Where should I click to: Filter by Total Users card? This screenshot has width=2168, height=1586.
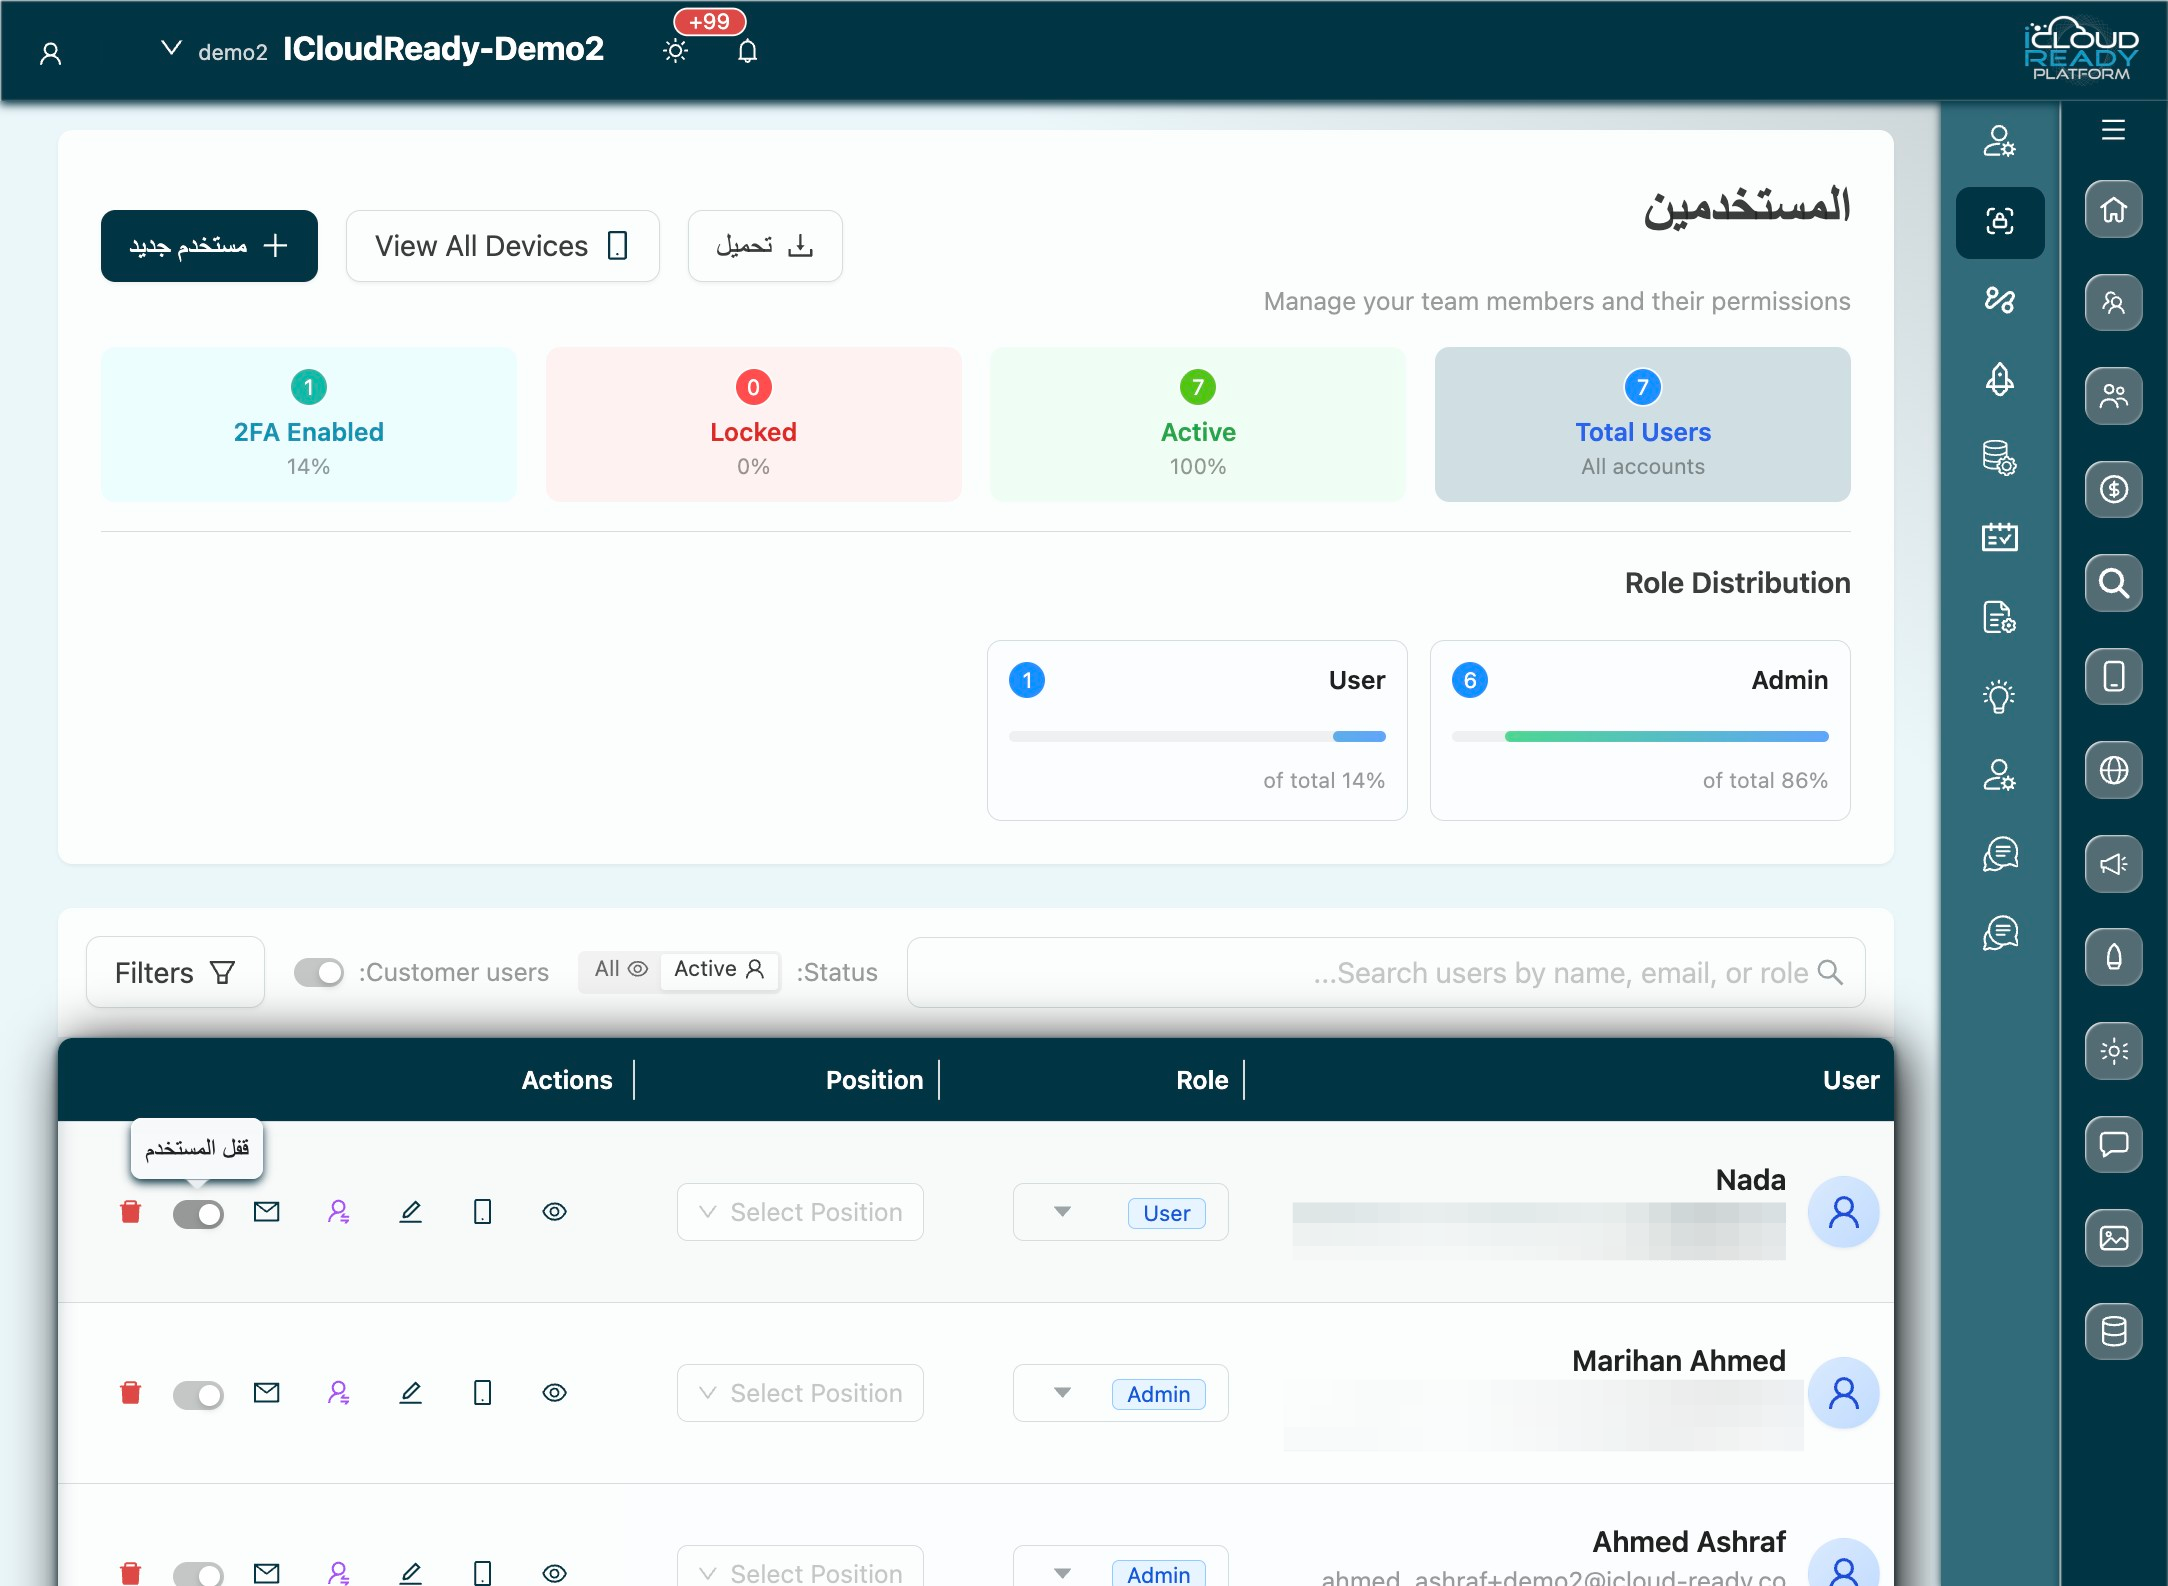click(x=1642, y=424)
